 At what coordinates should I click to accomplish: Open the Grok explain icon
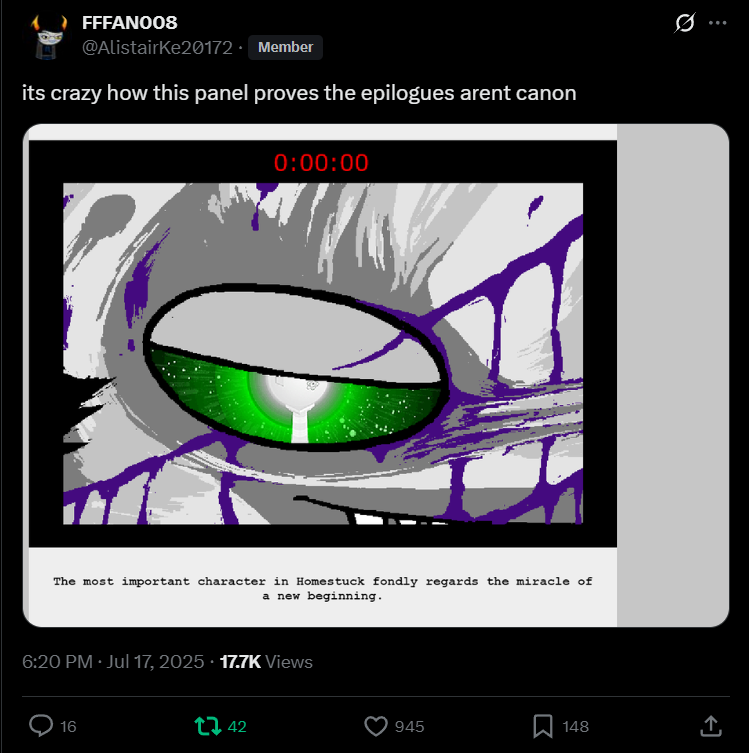click(x=684, y=23)
